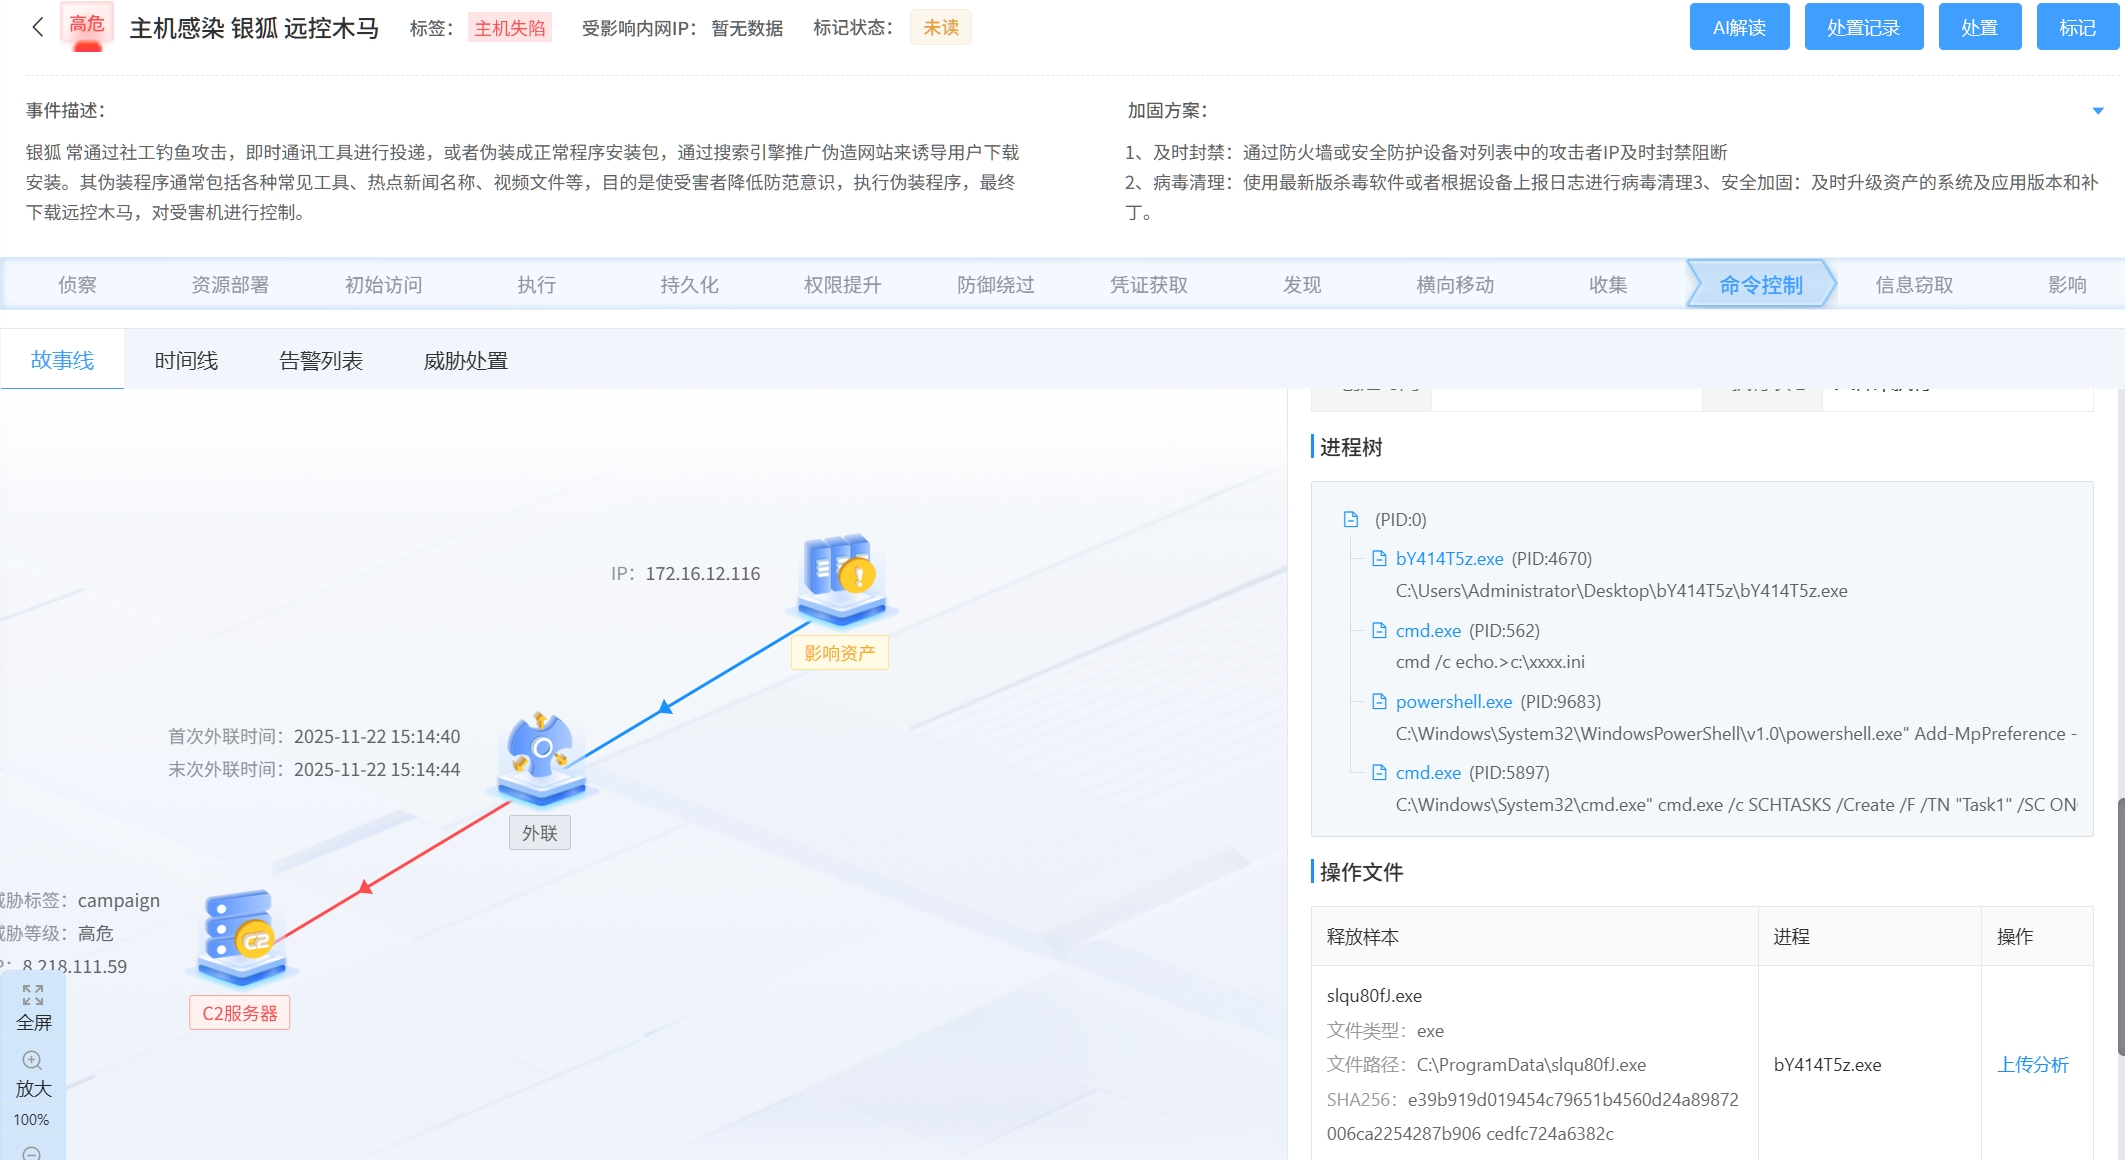Click the zoom-in magnifier icon
This screenshot has height=1160, width=2125.
(33, 1062)
